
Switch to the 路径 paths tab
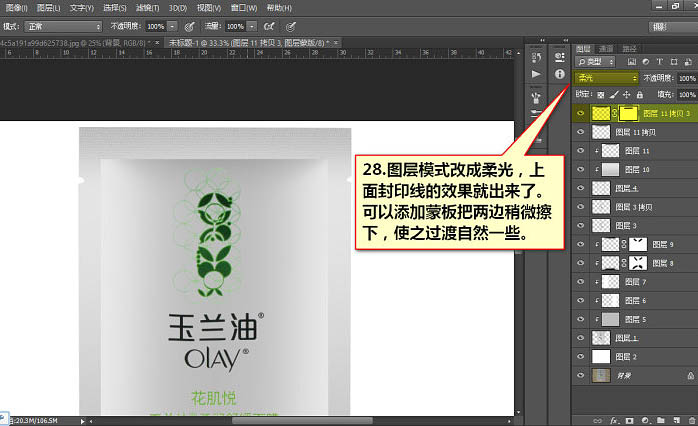click(x=629, y=49)
